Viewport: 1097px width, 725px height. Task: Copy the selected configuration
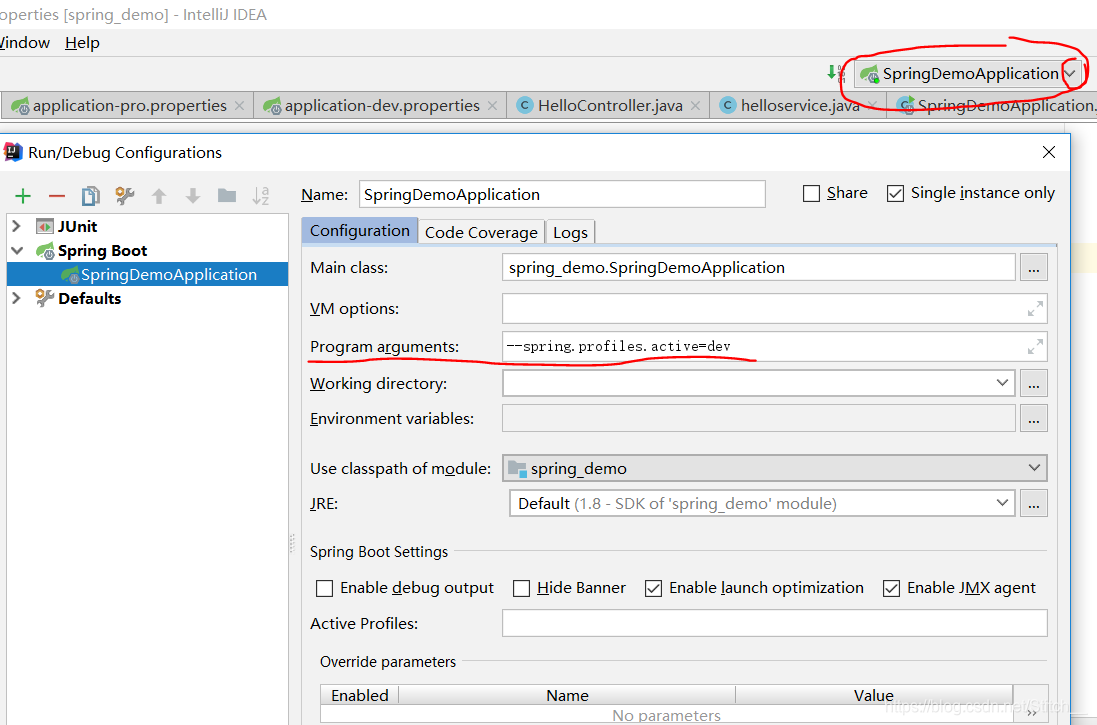[x=91, y=196]
